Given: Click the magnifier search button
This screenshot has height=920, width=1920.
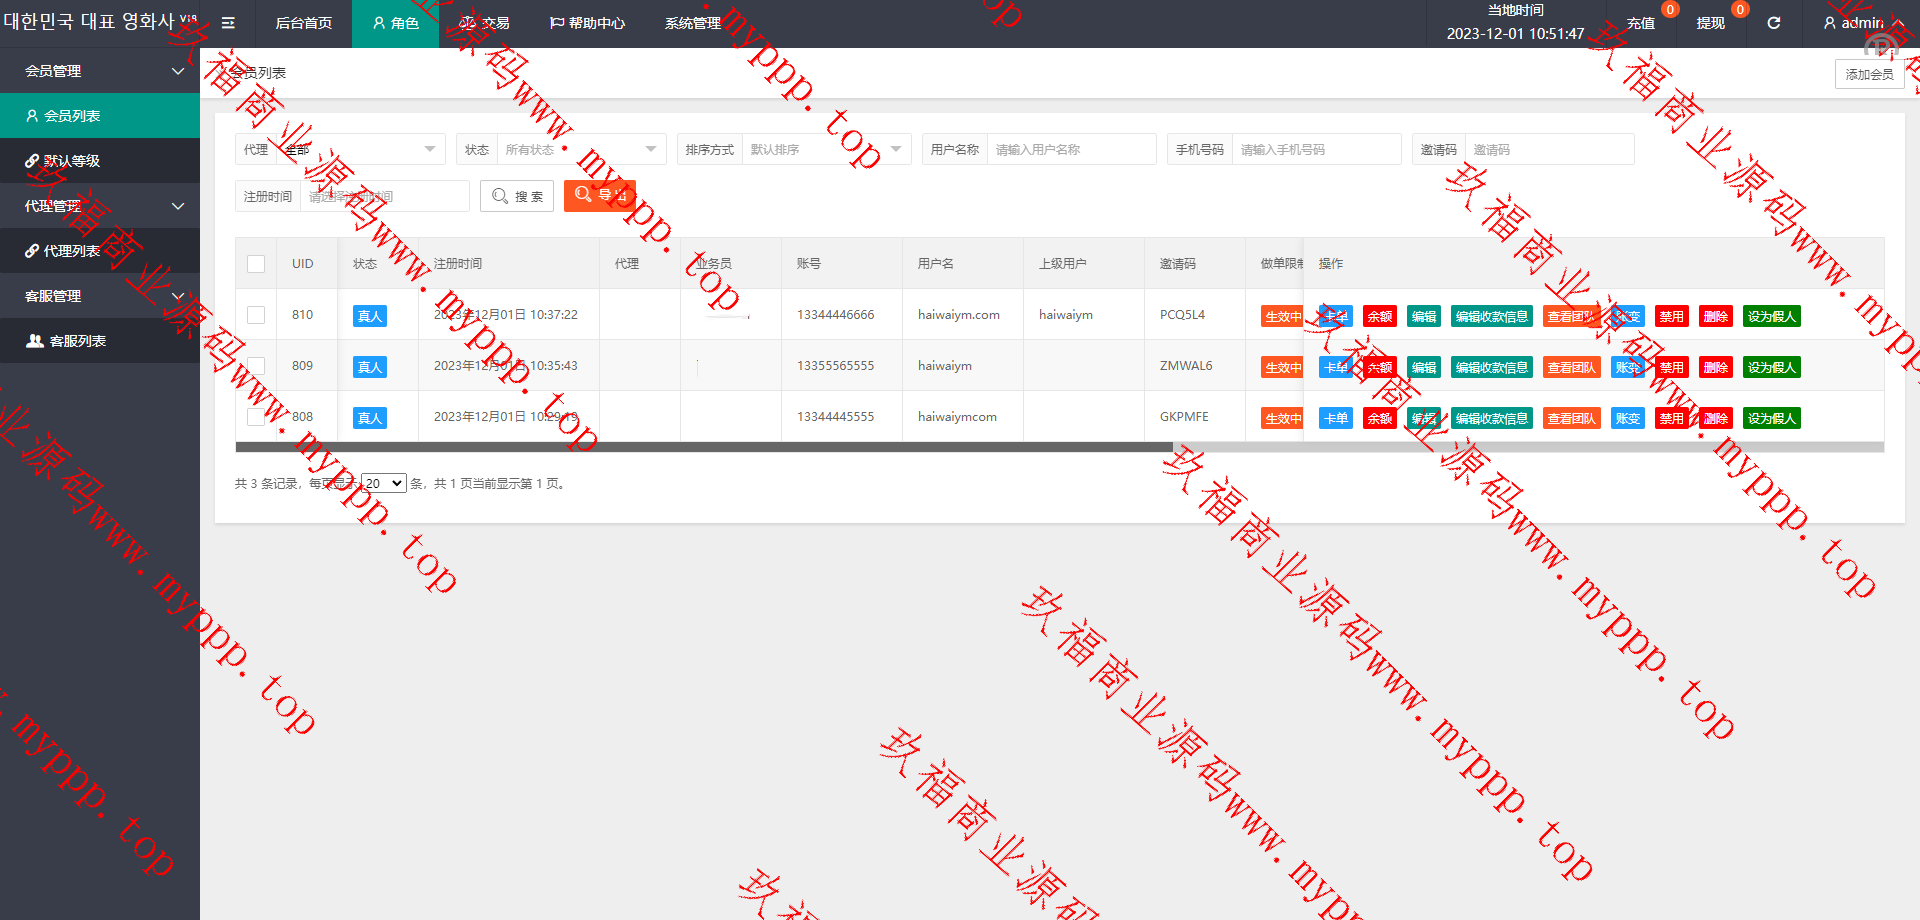Looking at the screenshot, I should point(517,196).
